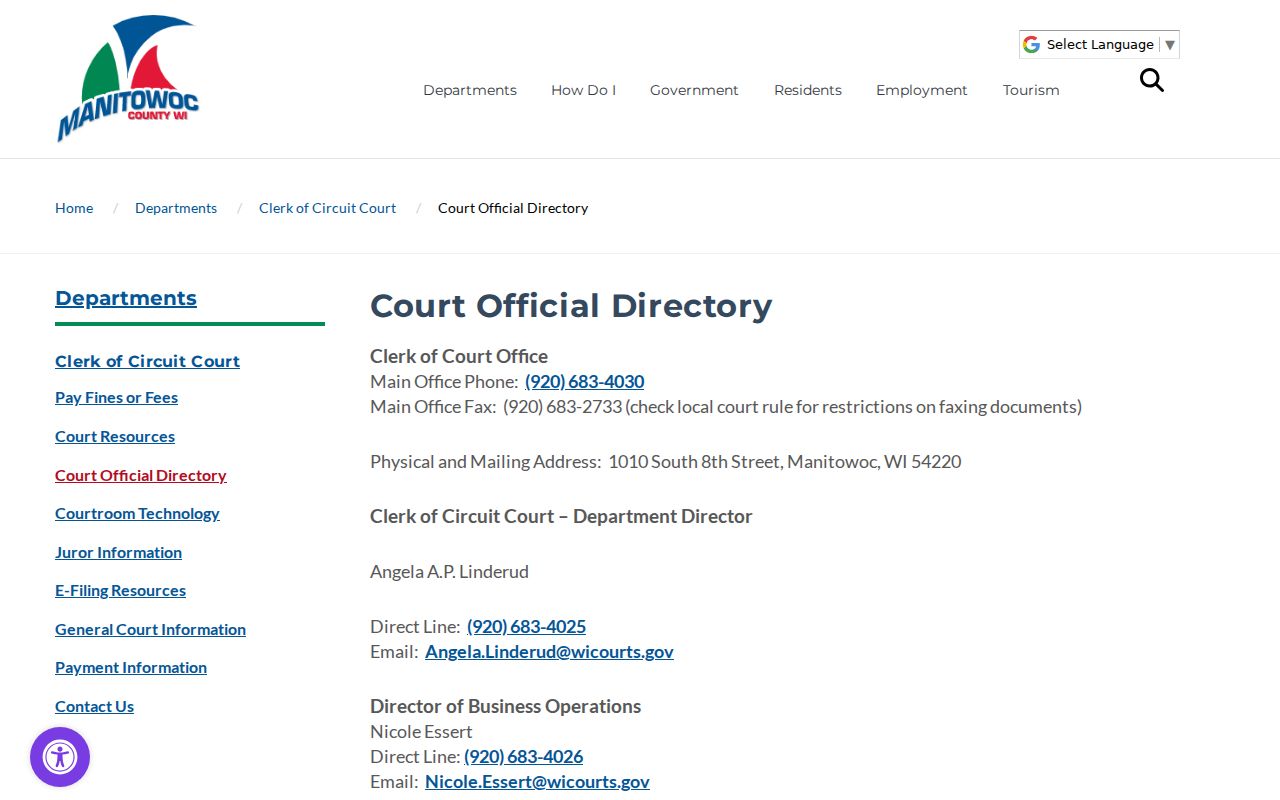Click the Physical and Mailing Address line

(x=665, y=462)
